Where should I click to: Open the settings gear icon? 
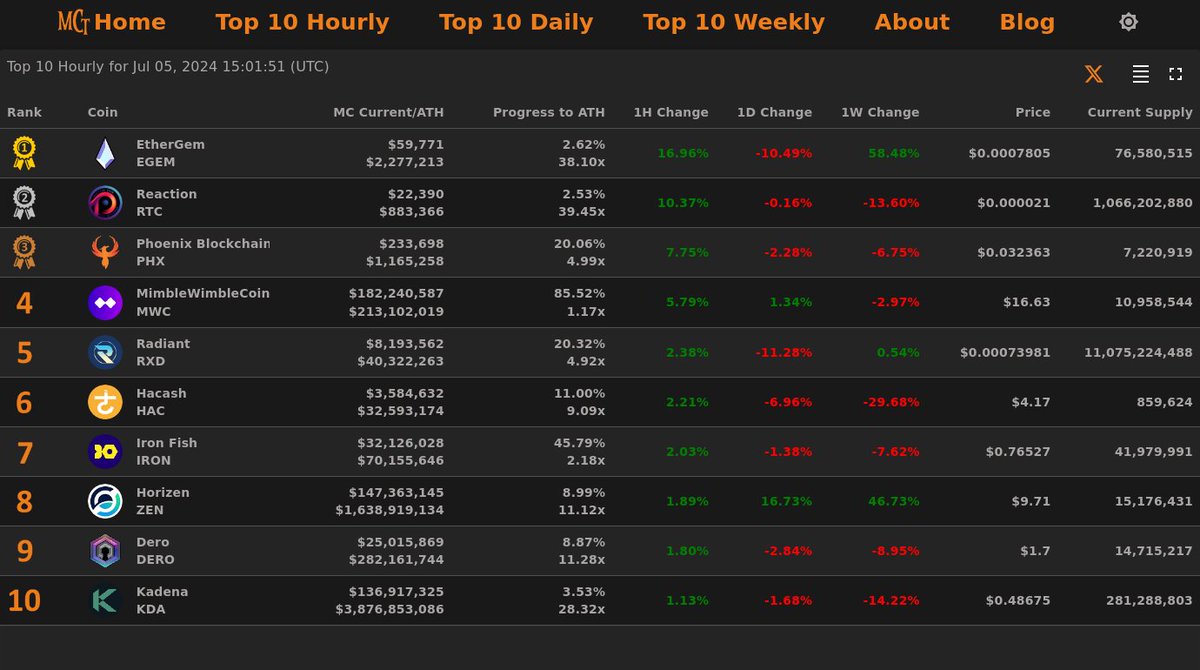[1128, 22]
